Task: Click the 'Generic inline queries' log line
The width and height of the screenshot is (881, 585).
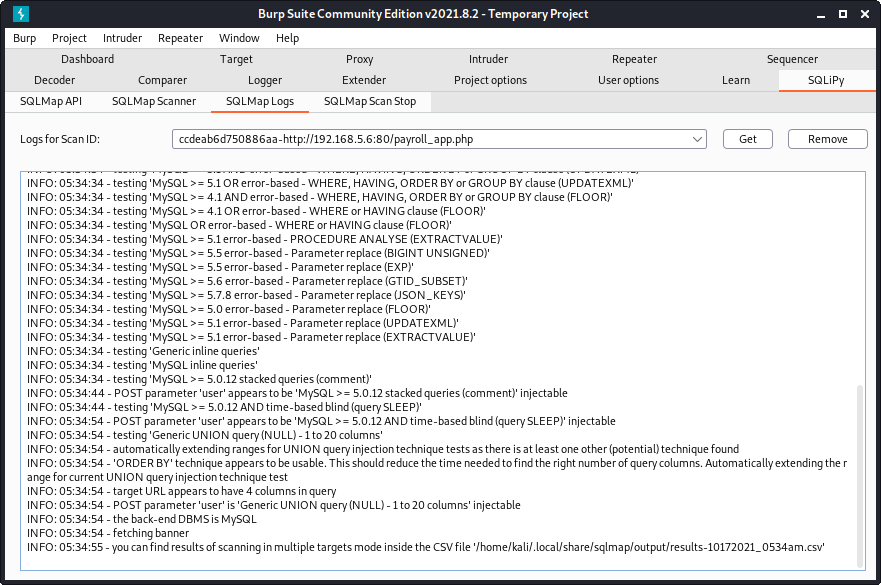Action: 143,351
